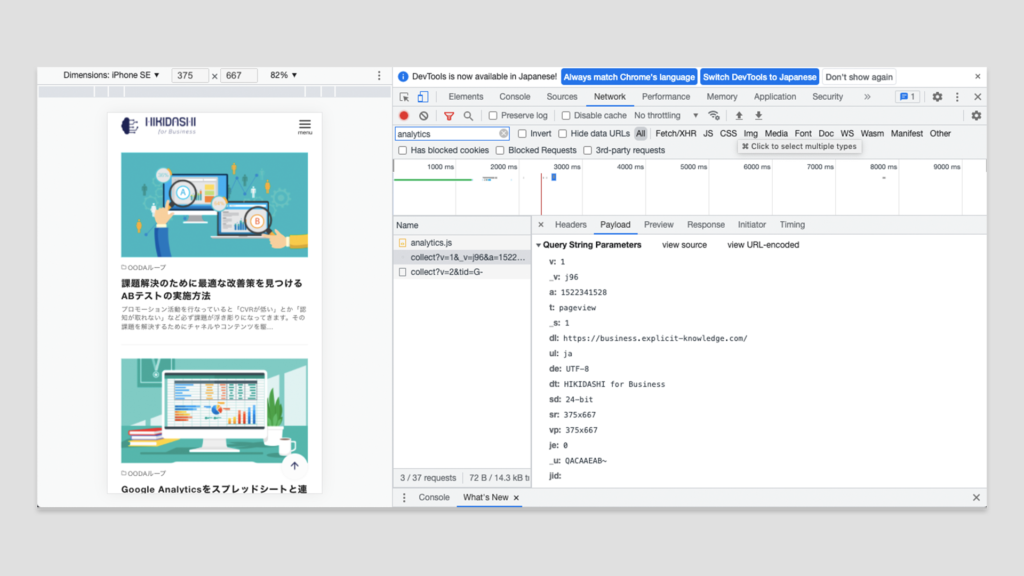Open the Dimensions iPhone SE dropdown
This screenshot has height=576, width=1024.
pyautogui.click(x=111, y=75)
